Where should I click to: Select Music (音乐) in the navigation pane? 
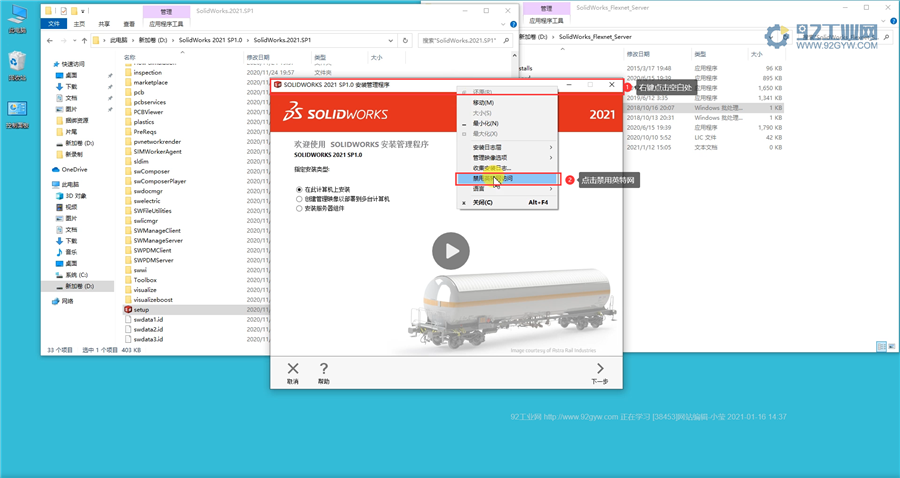[x=71, y=252]
